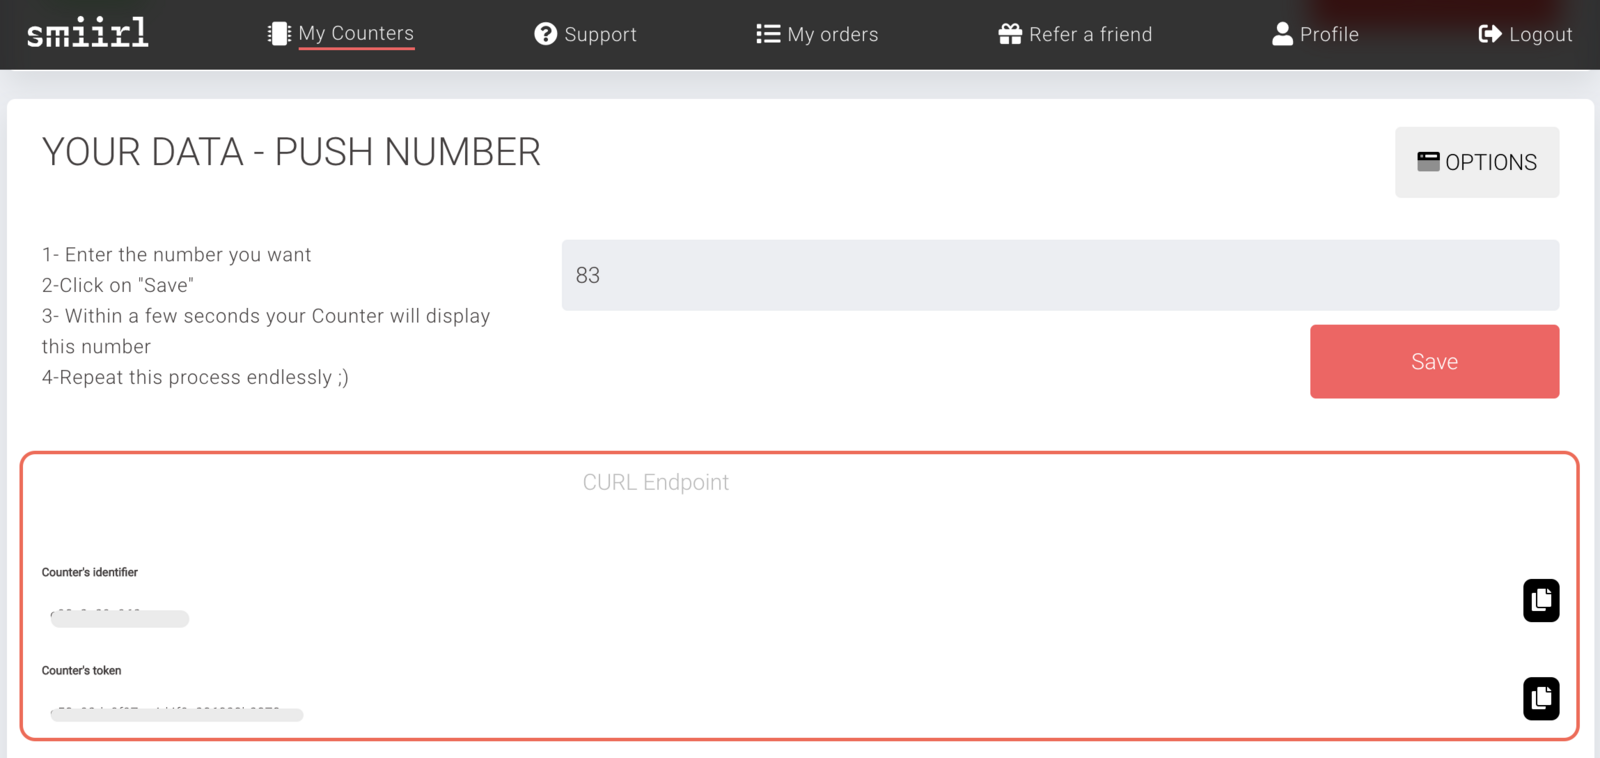Click the Smiirl logo
Image resolution: width=1600 pixels, height=758 pixels.
[x=87, y=33]
